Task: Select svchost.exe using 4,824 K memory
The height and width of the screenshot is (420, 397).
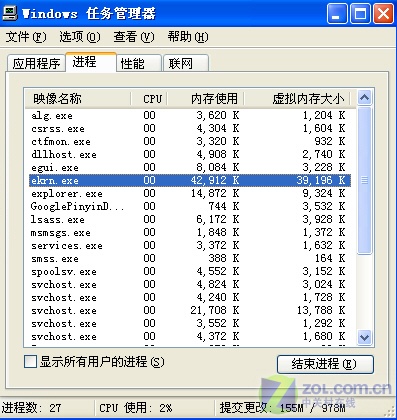Action: 190,284
